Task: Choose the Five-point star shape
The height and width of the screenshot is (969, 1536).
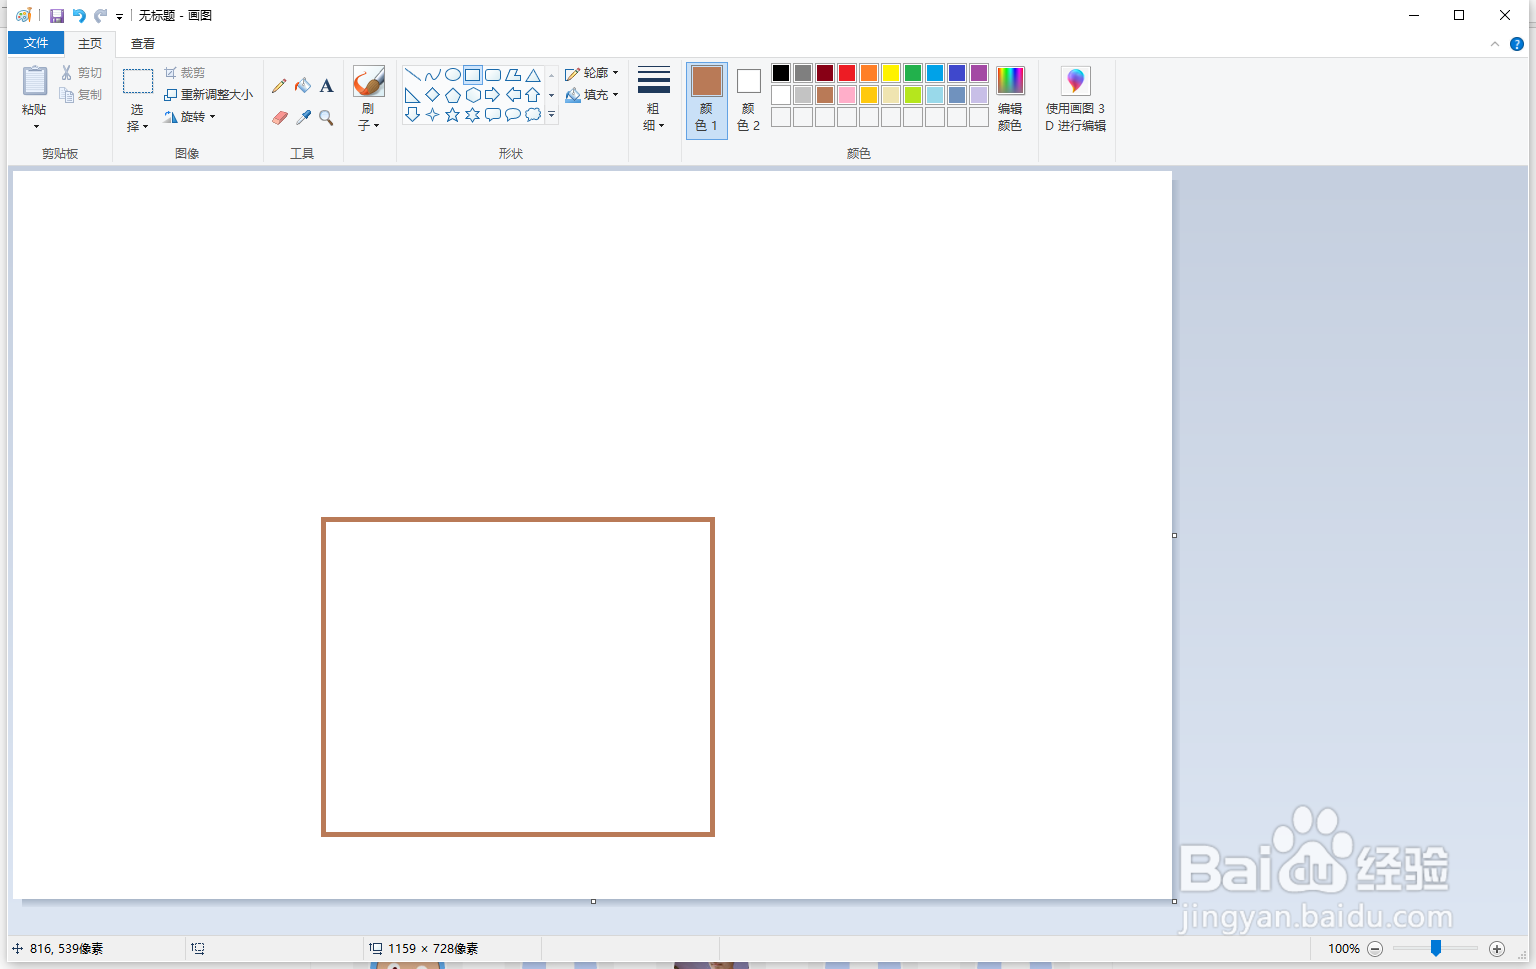Action: (452, 115)
